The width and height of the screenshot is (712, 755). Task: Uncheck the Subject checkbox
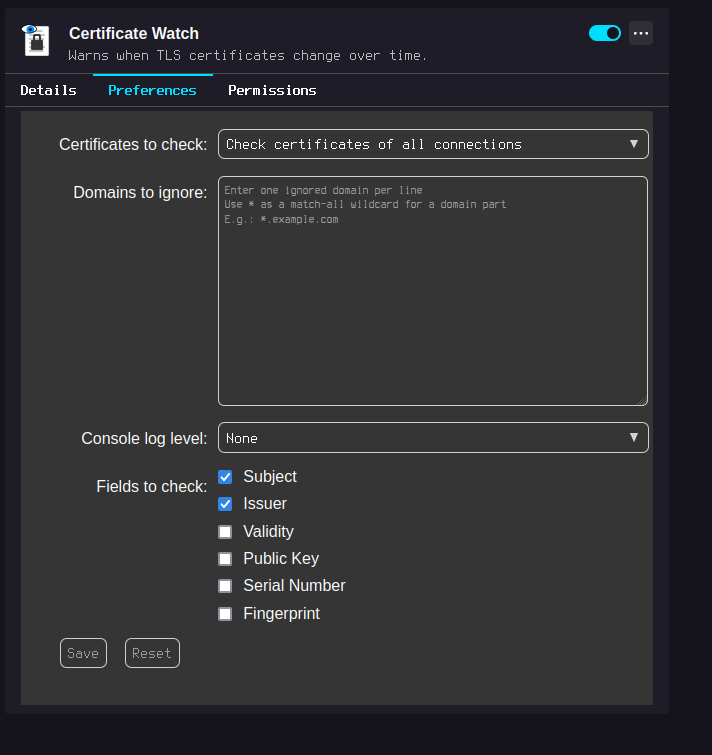[225, 477]
